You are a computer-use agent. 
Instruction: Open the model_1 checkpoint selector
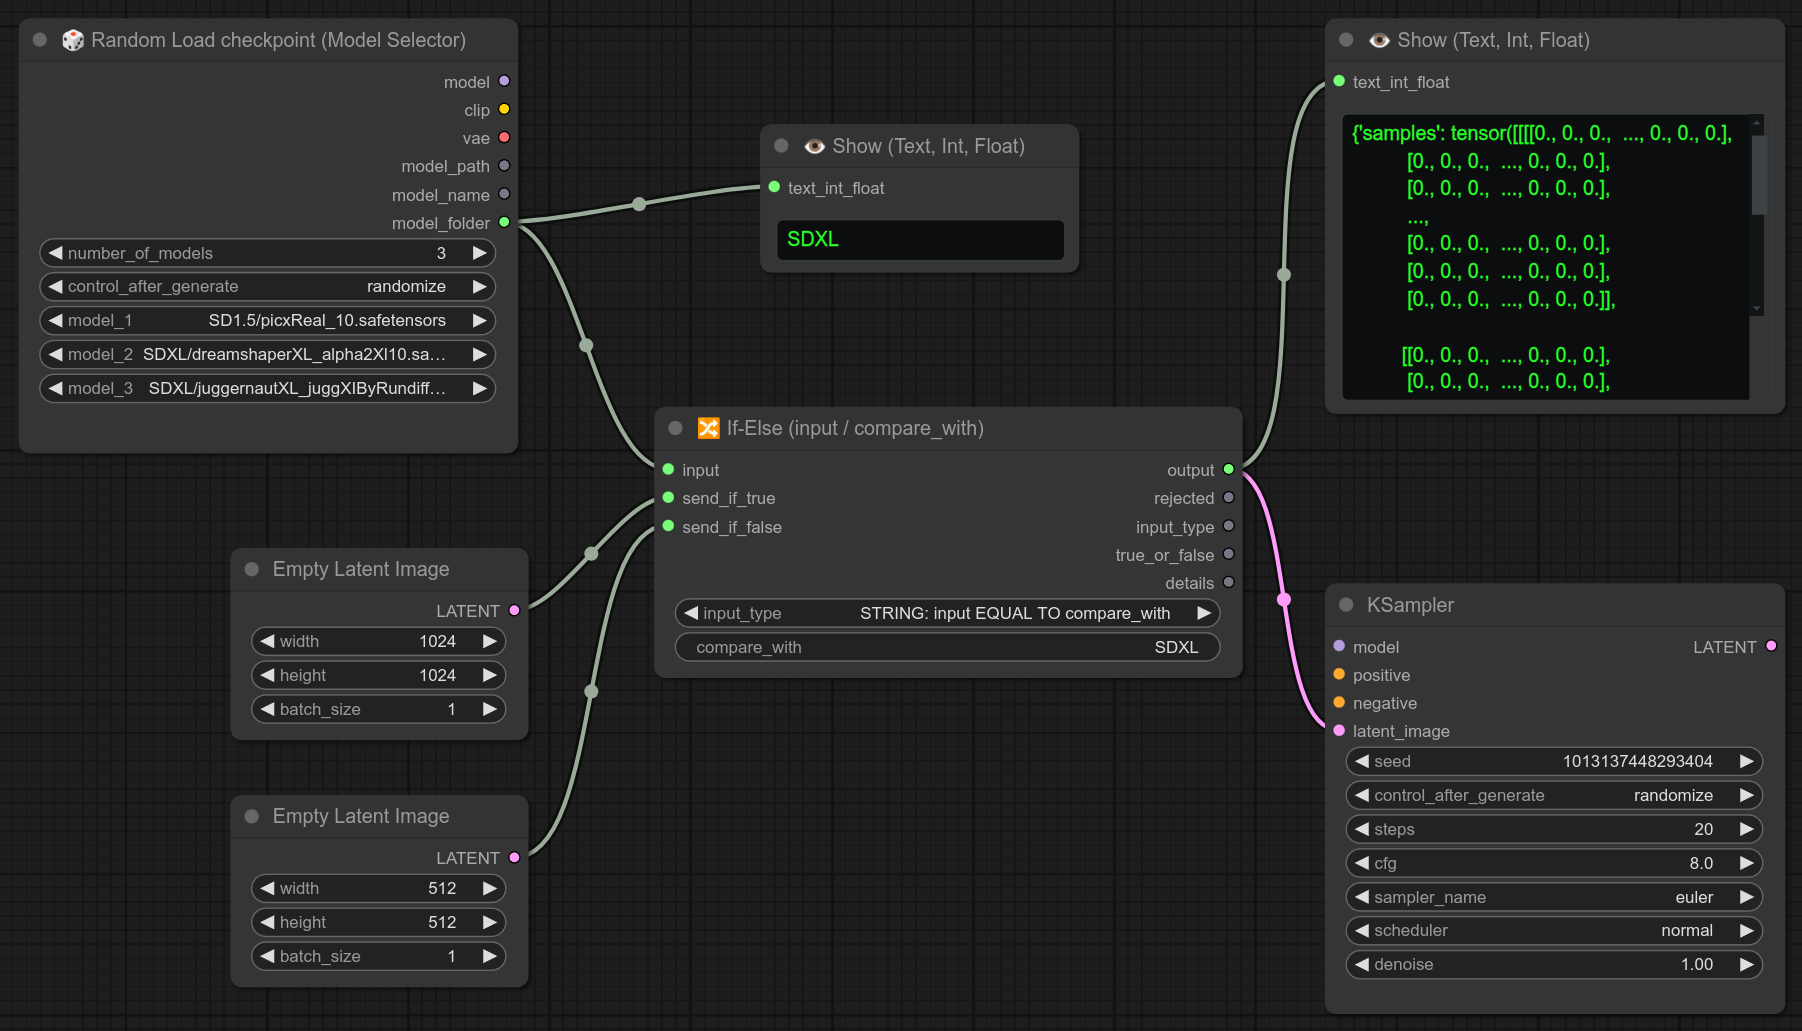(x=267, y=320)
